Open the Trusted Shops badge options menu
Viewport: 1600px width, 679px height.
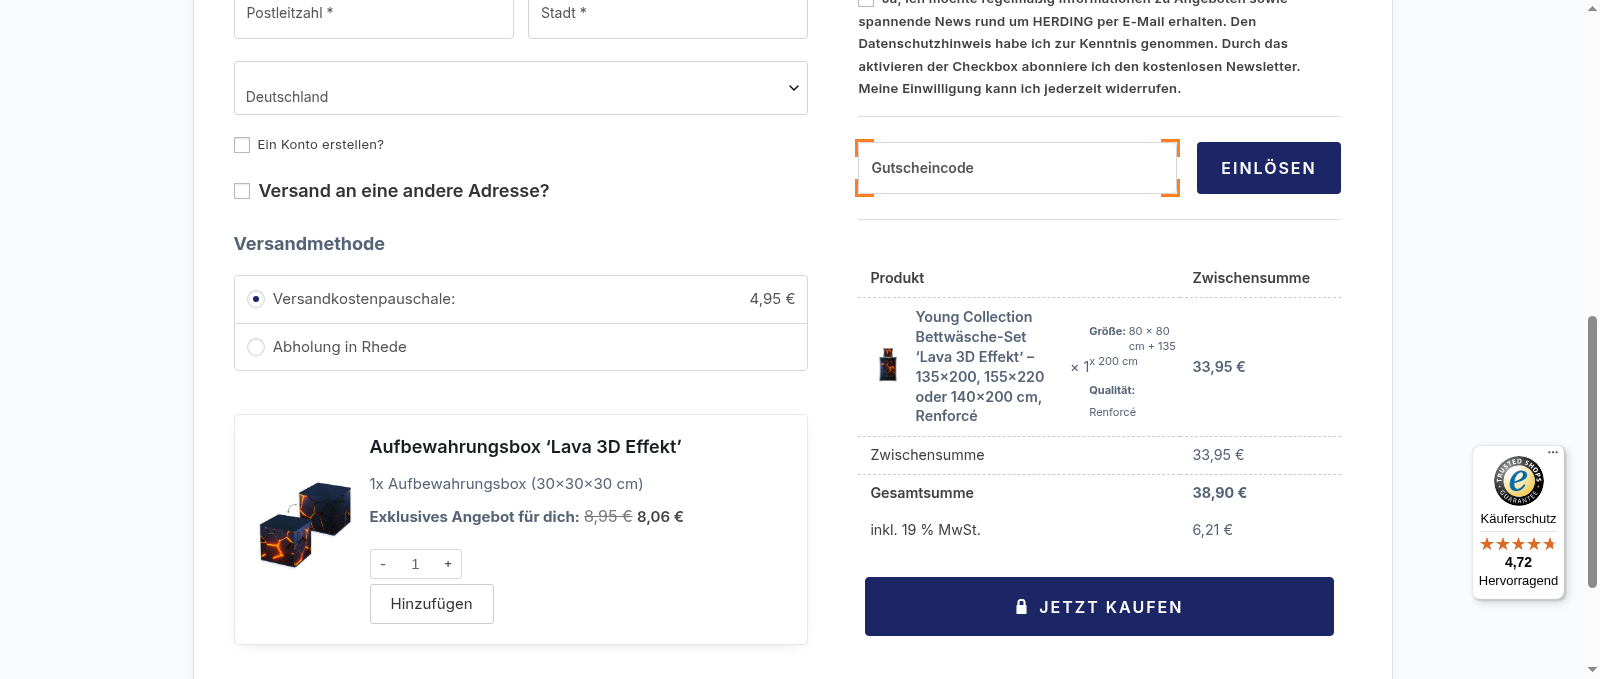(x=1552, y=452)
